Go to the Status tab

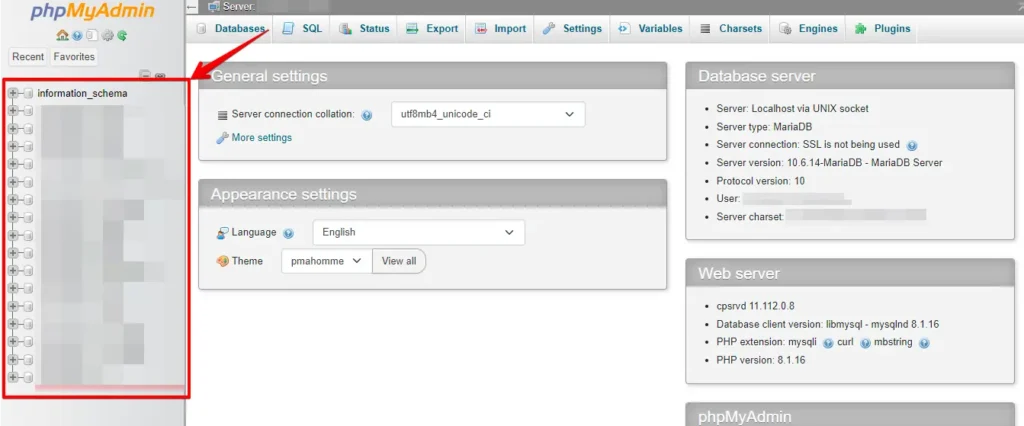click(x=364, y=29)
